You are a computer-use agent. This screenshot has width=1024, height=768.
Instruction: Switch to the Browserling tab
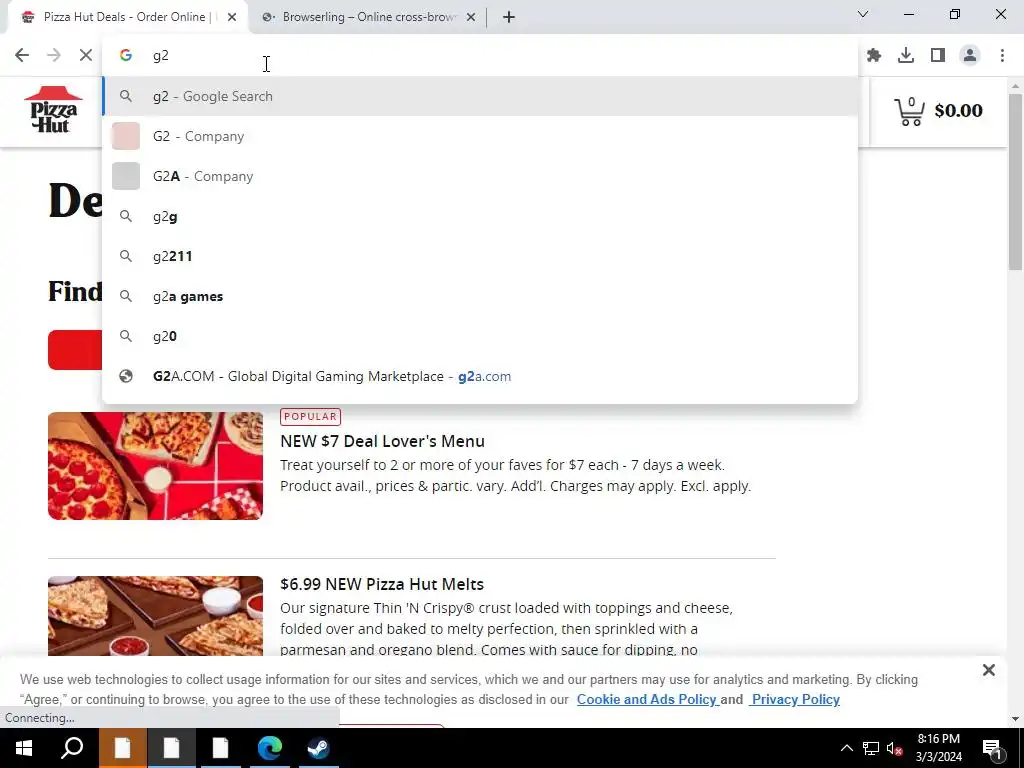coord(369,17)
